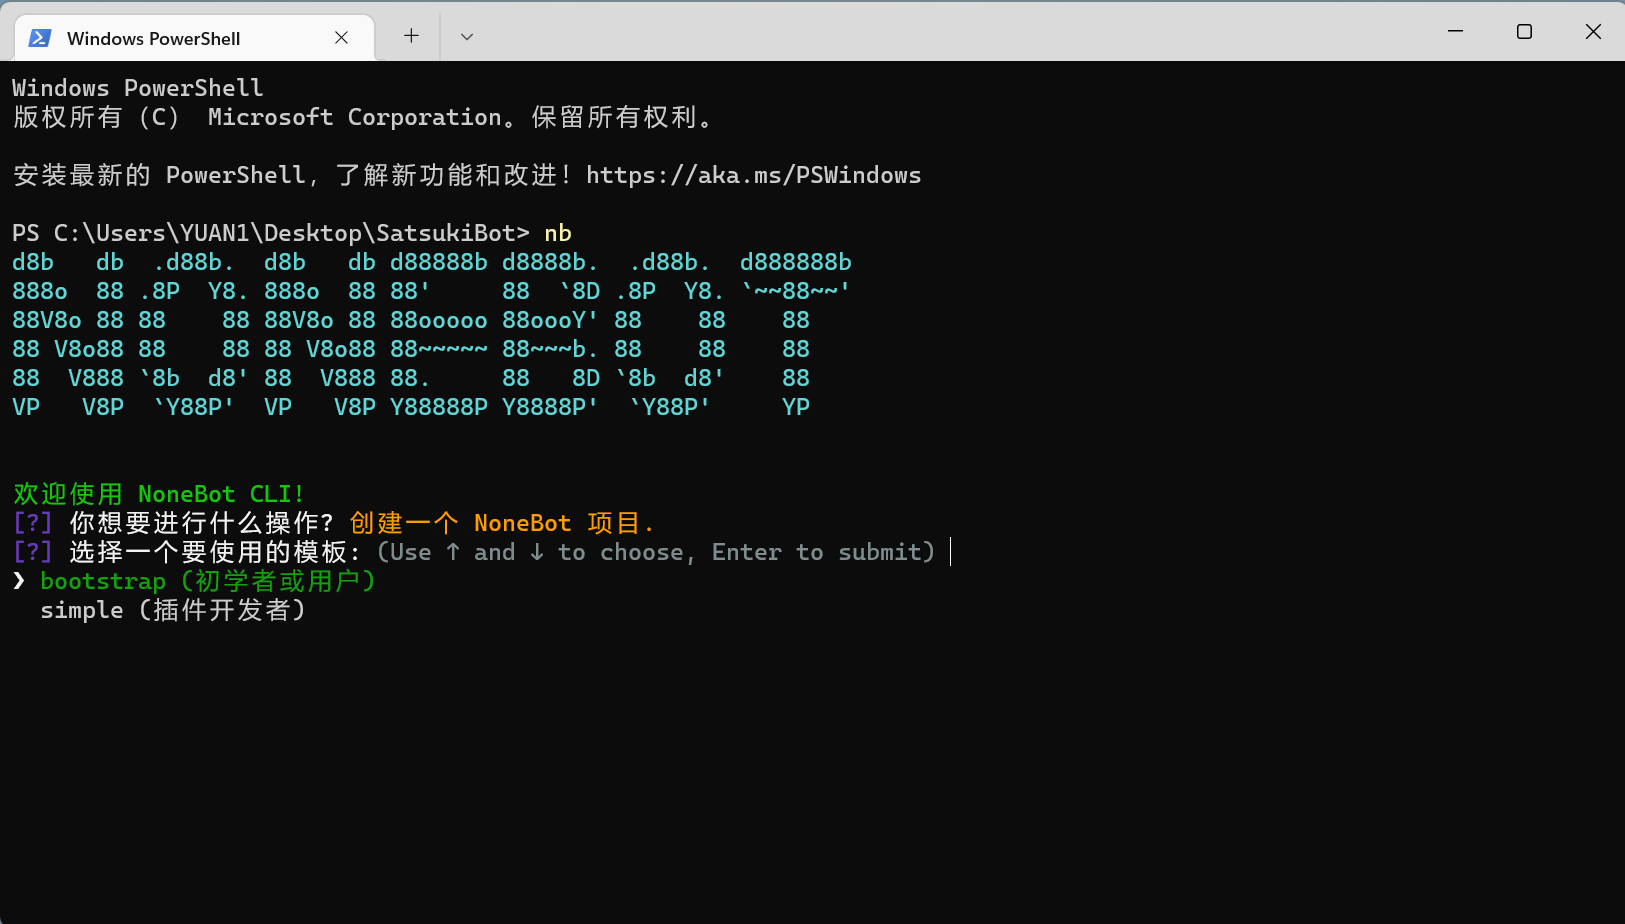Choose the simple (插件开发者) template option
Screen dimensions: 1625x924
(x=173, y=610)
